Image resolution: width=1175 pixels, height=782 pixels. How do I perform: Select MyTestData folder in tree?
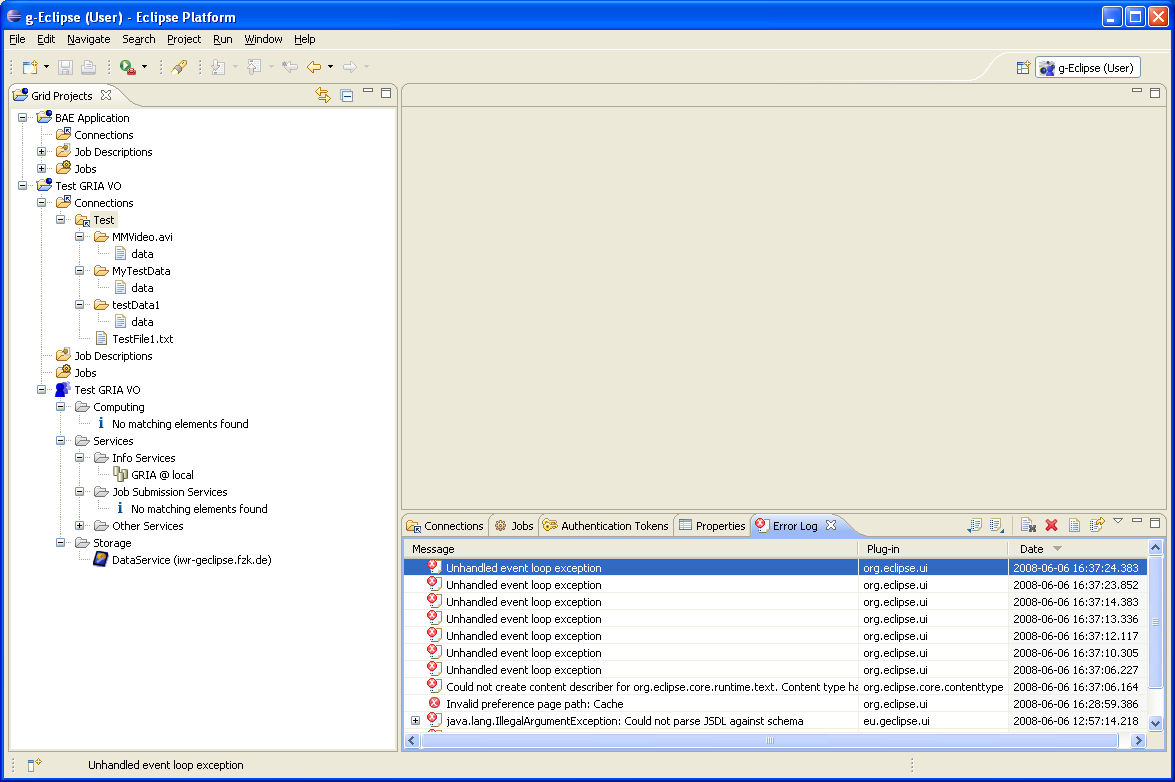pyautogui.click(x=141, y=270)
